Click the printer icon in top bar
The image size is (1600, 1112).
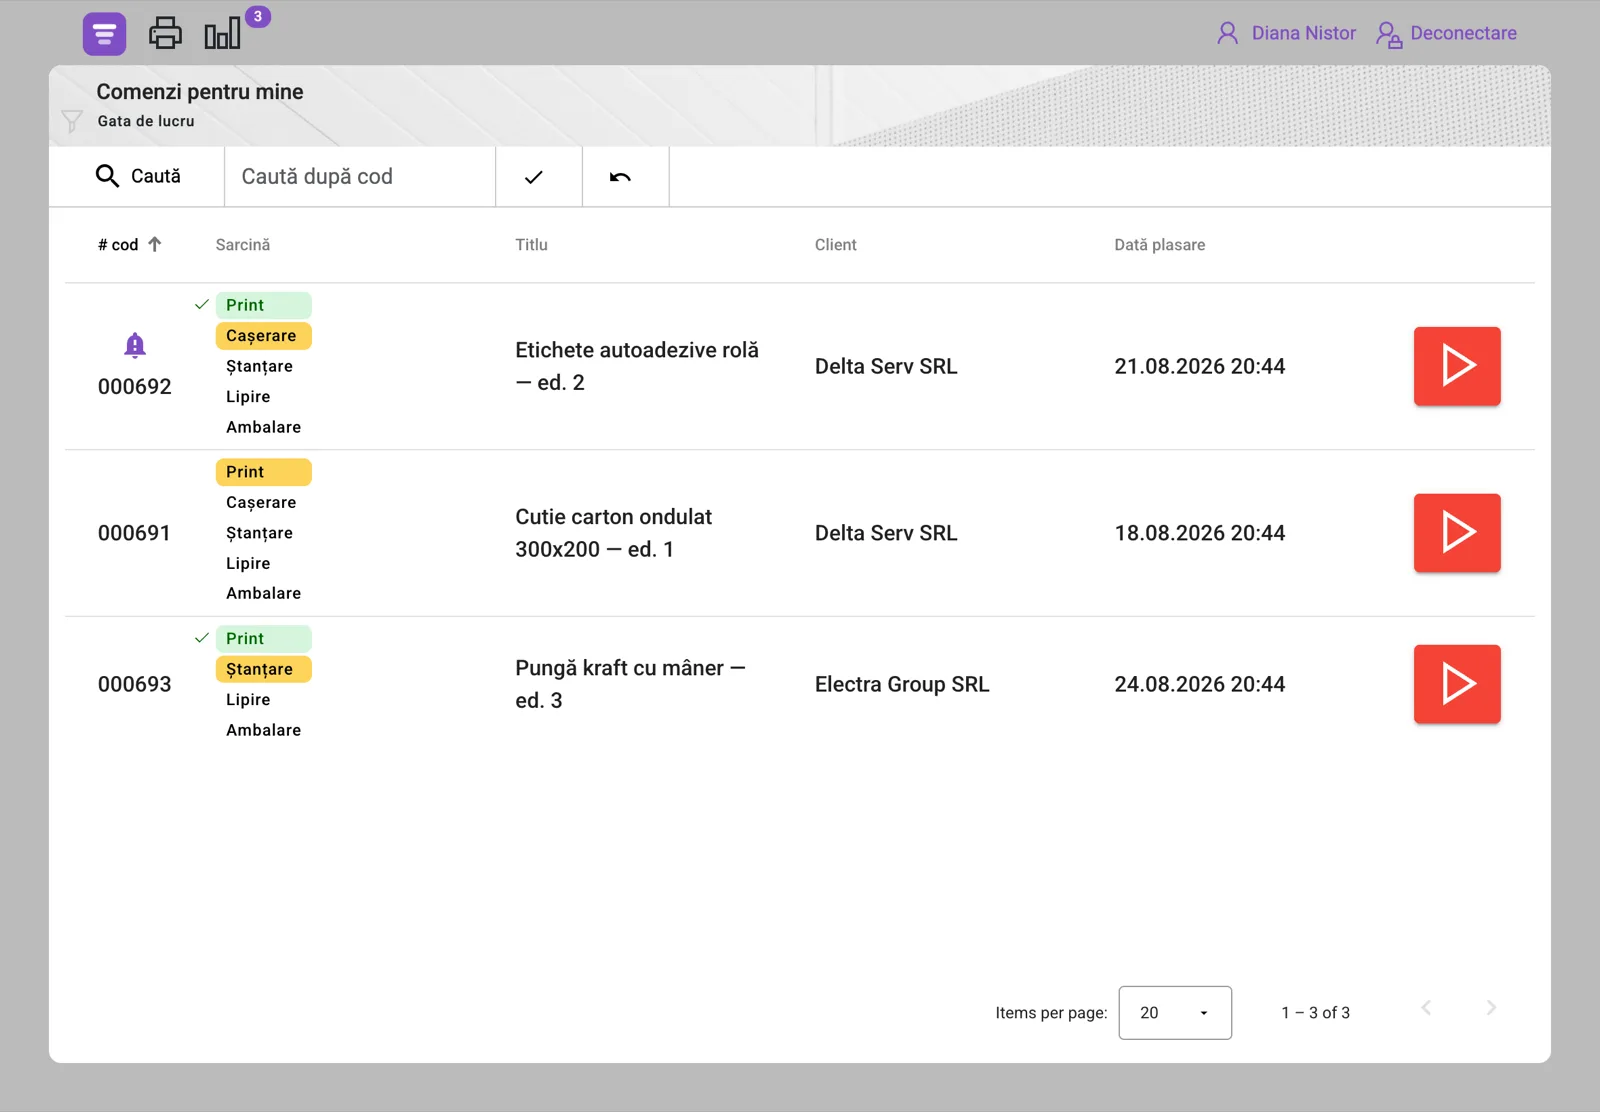point(165,34)
